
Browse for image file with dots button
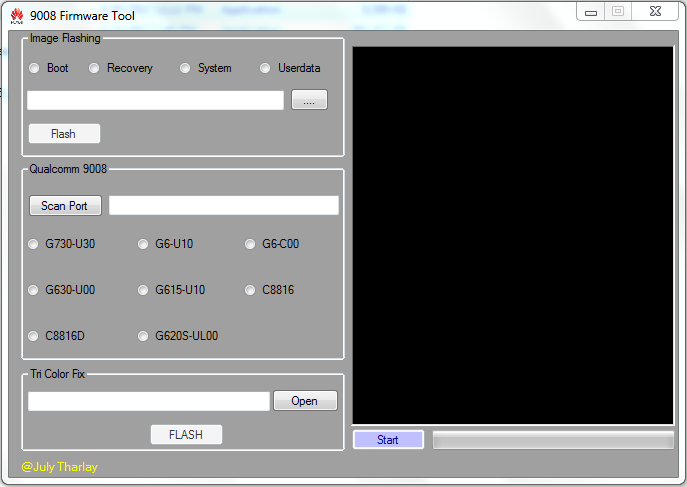tap(309, 100)
